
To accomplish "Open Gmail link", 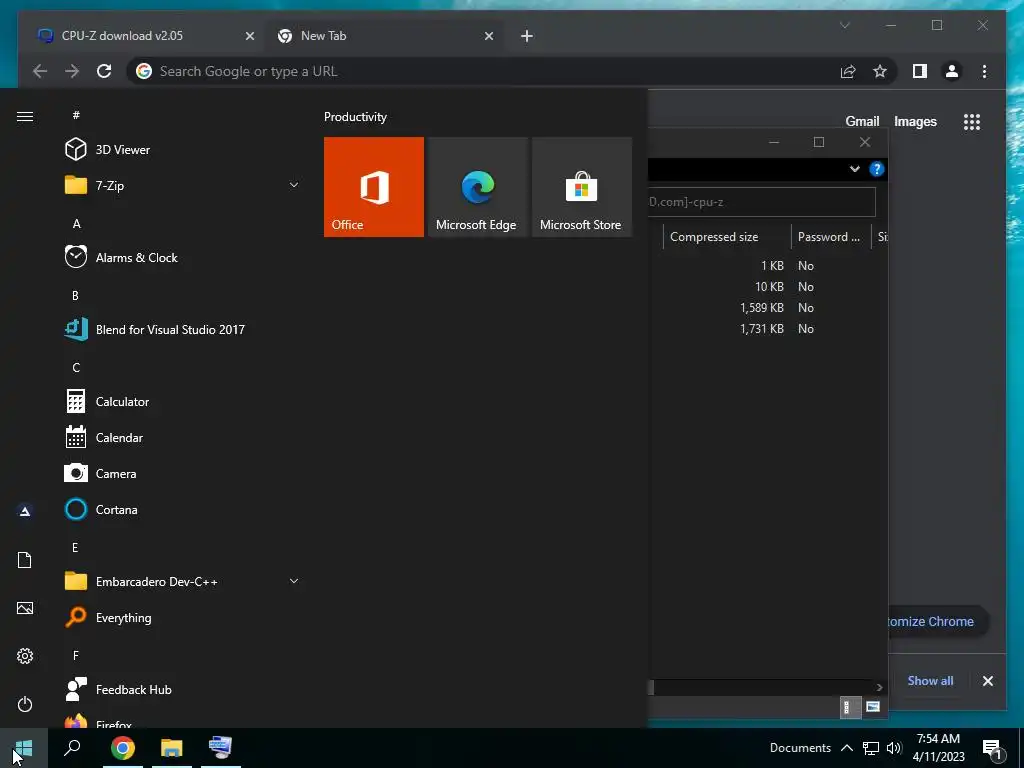I will pyautogui.click(x=862, y=121).
